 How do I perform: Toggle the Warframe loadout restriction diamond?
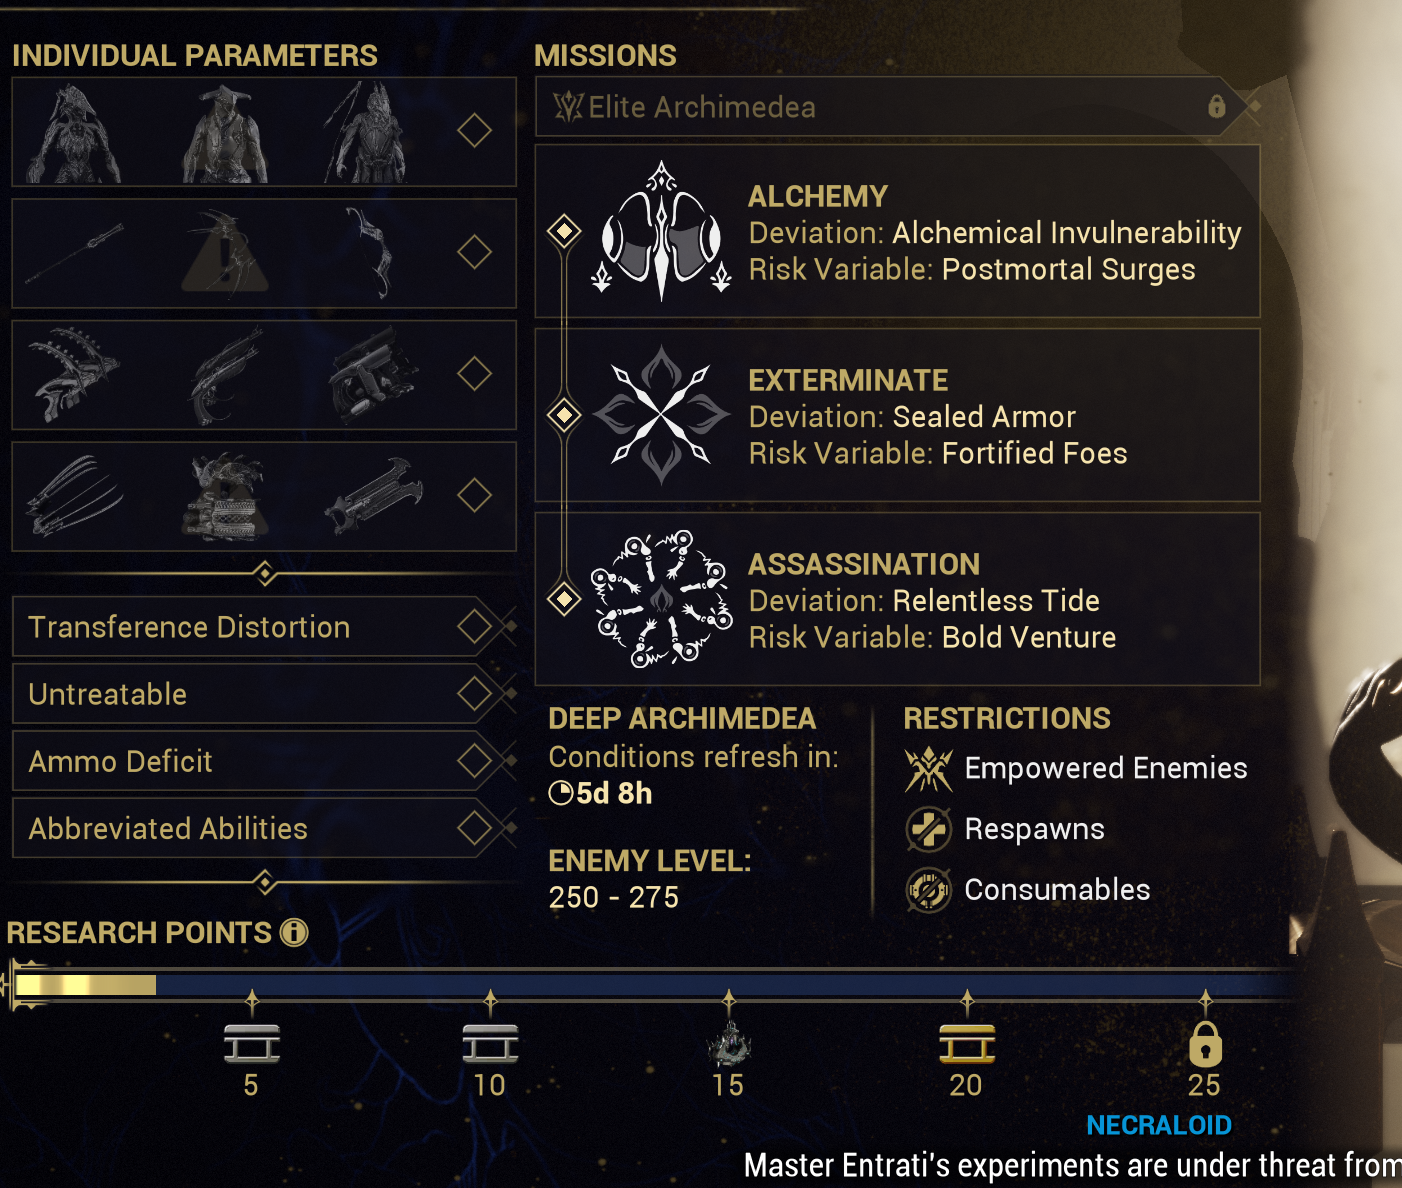click(x=474, y=130)
